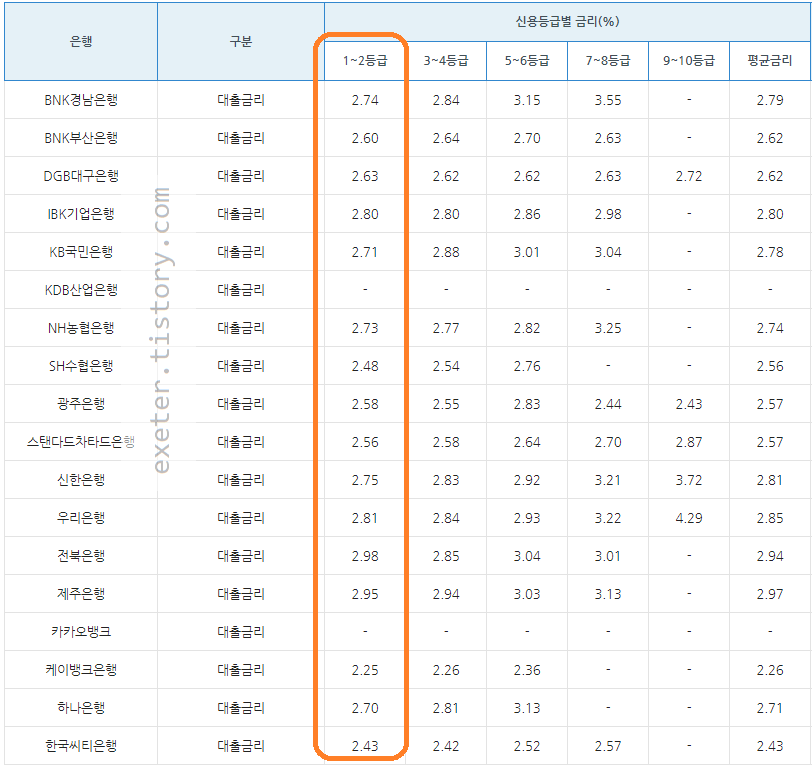Select the 우리은행 row name
The height and width of the screenshot is (766, 812).
point(81,518)
